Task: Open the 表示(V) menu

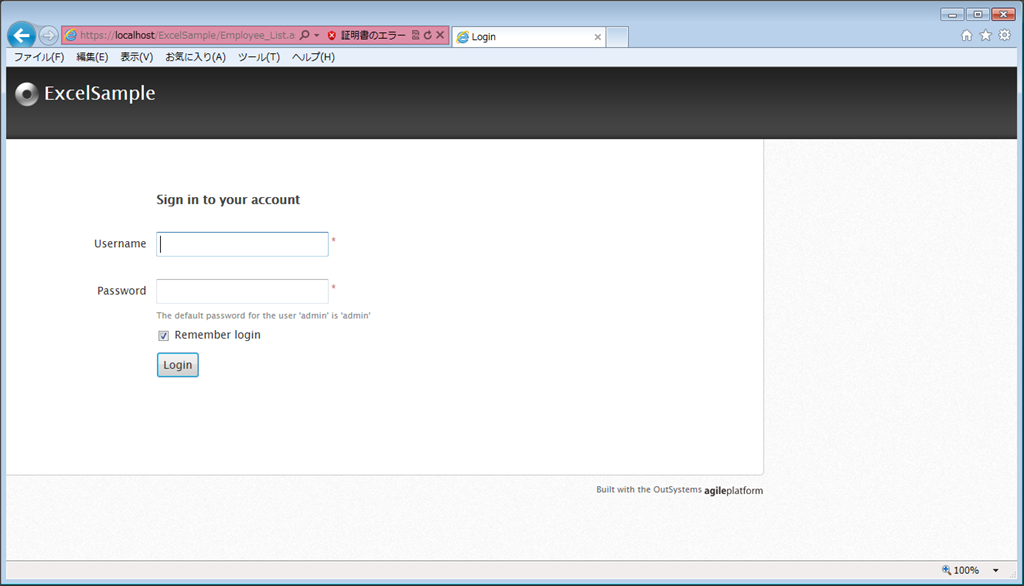Action: click(136, 57)
